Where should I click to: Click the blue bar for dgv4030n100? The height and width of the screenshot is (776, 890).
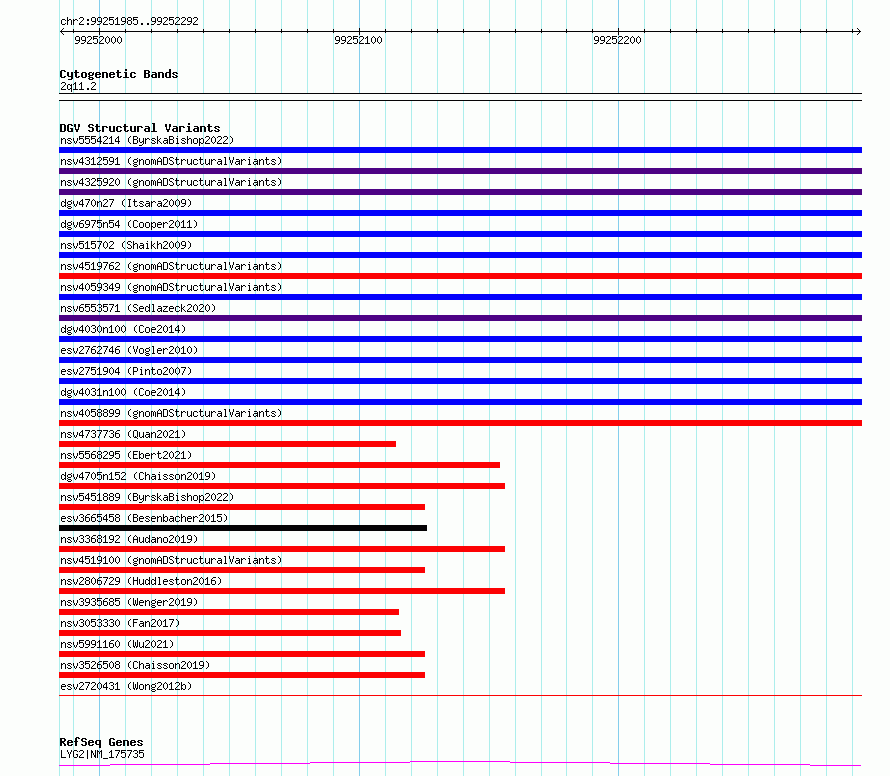(x=460, y=339)
